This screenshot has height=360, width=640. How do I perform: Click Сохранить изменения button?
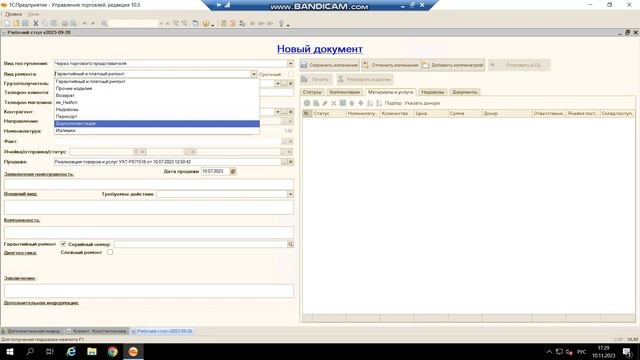point(329,65)
